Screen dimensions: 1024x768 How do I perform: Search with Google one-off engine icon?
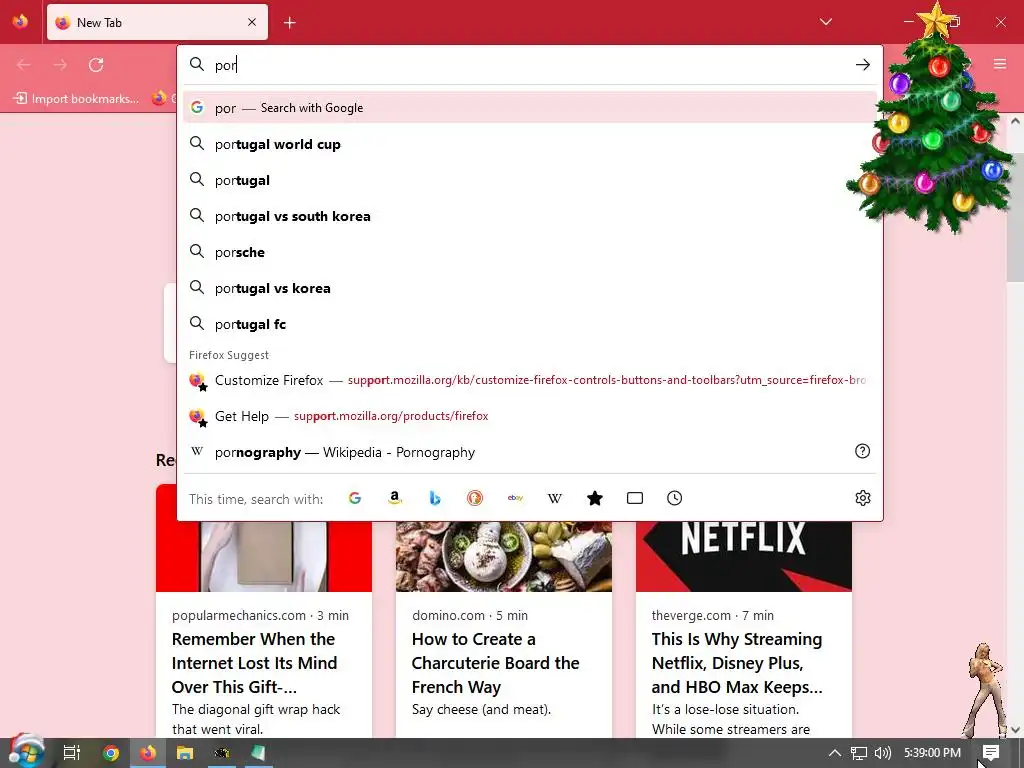355,498
